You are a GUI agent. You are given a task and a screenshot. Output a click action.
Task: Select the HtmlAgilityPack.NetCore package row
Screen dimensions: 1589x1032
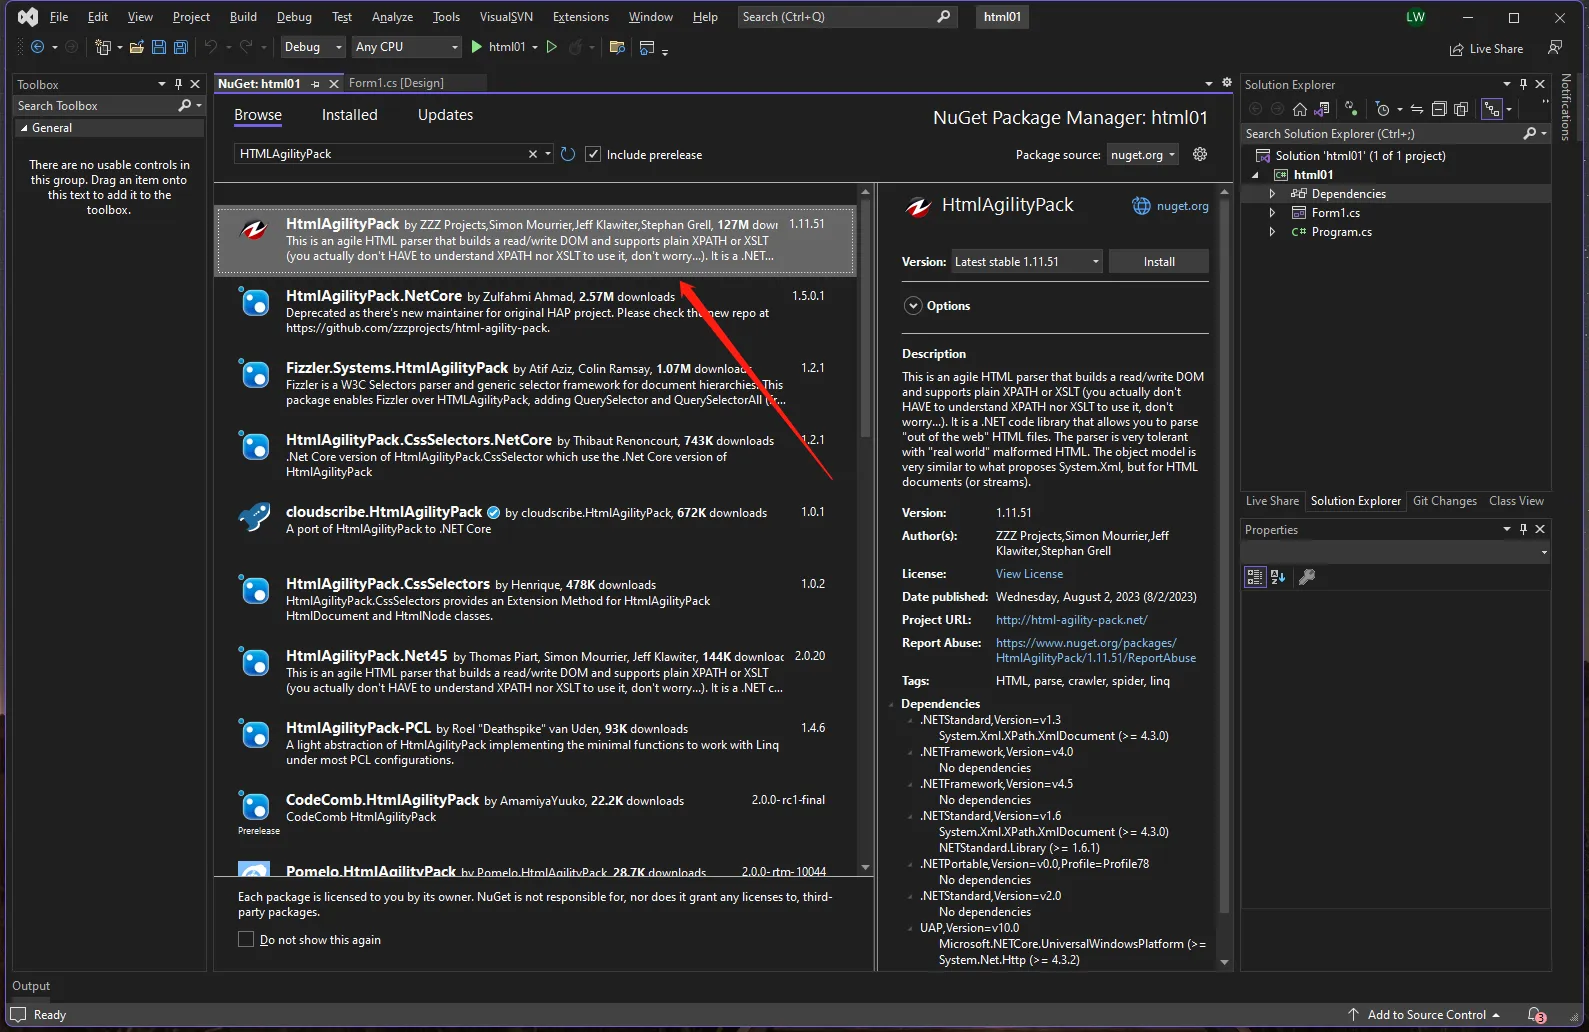[535, 311]
